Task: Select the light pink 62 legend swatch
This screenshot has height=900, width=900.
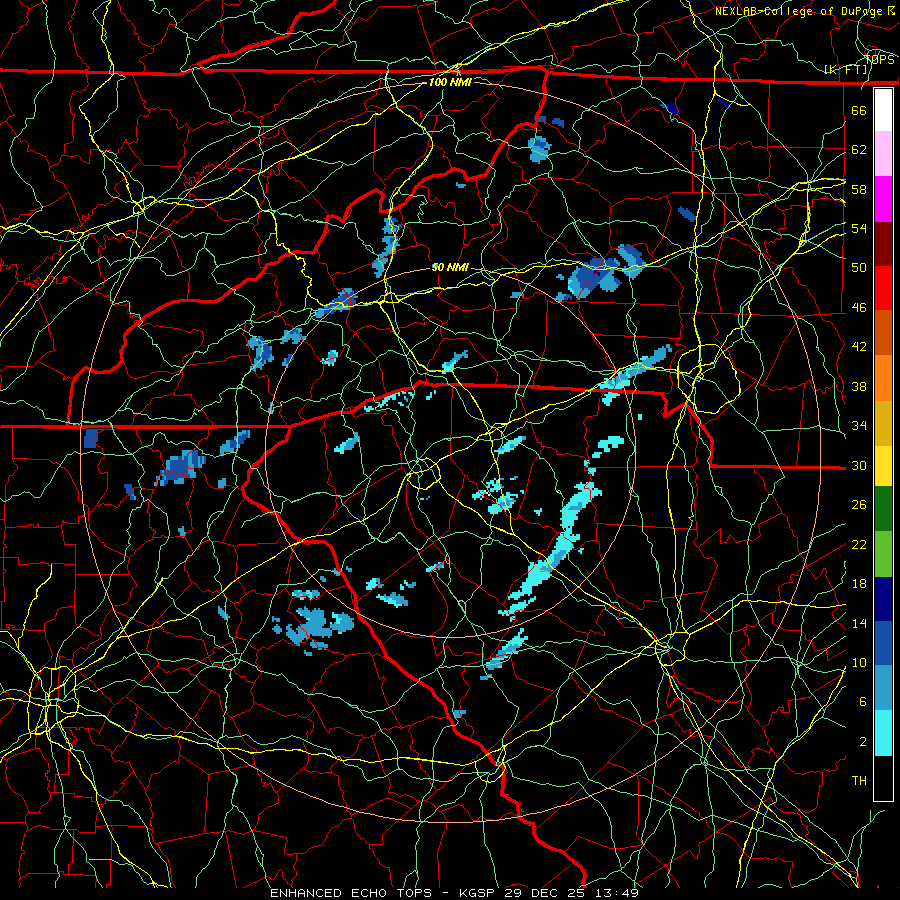Action: (883, 154)
